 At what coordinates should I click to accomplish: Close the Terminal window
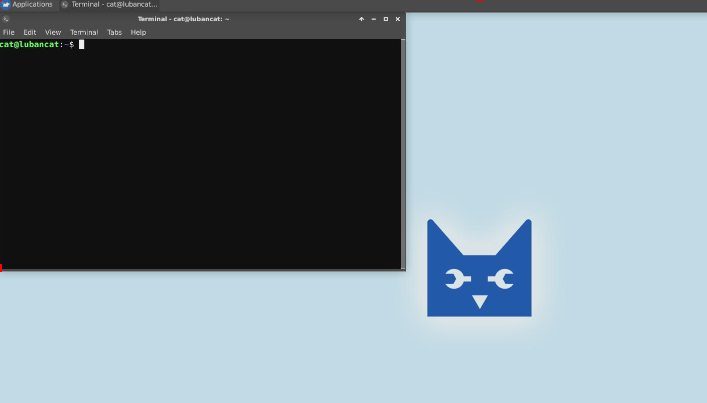tap(398, 19)
